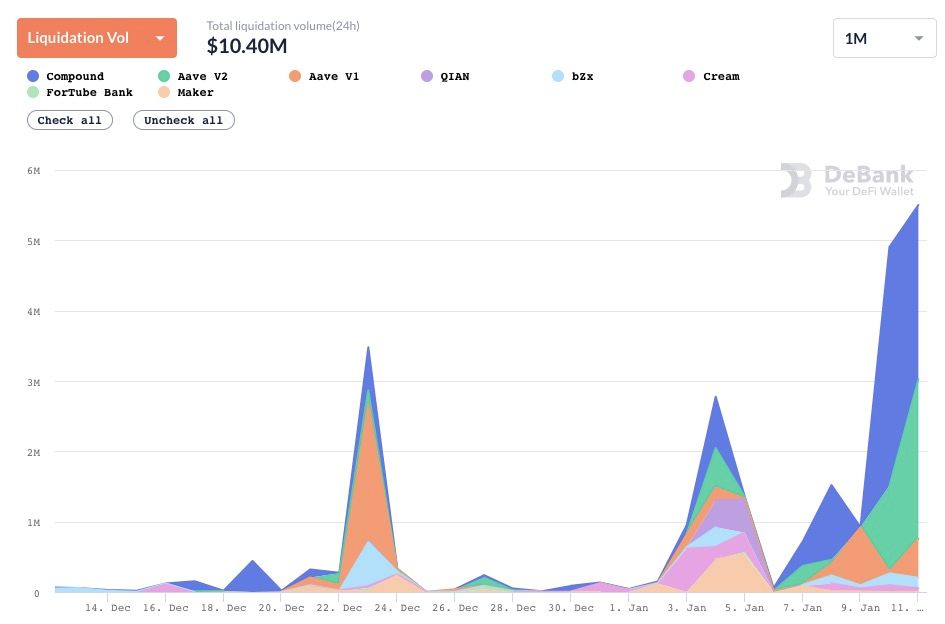Click the 3. Jan x-axis label
This screenshot has width=945, height=624.
tap(686, 608)
